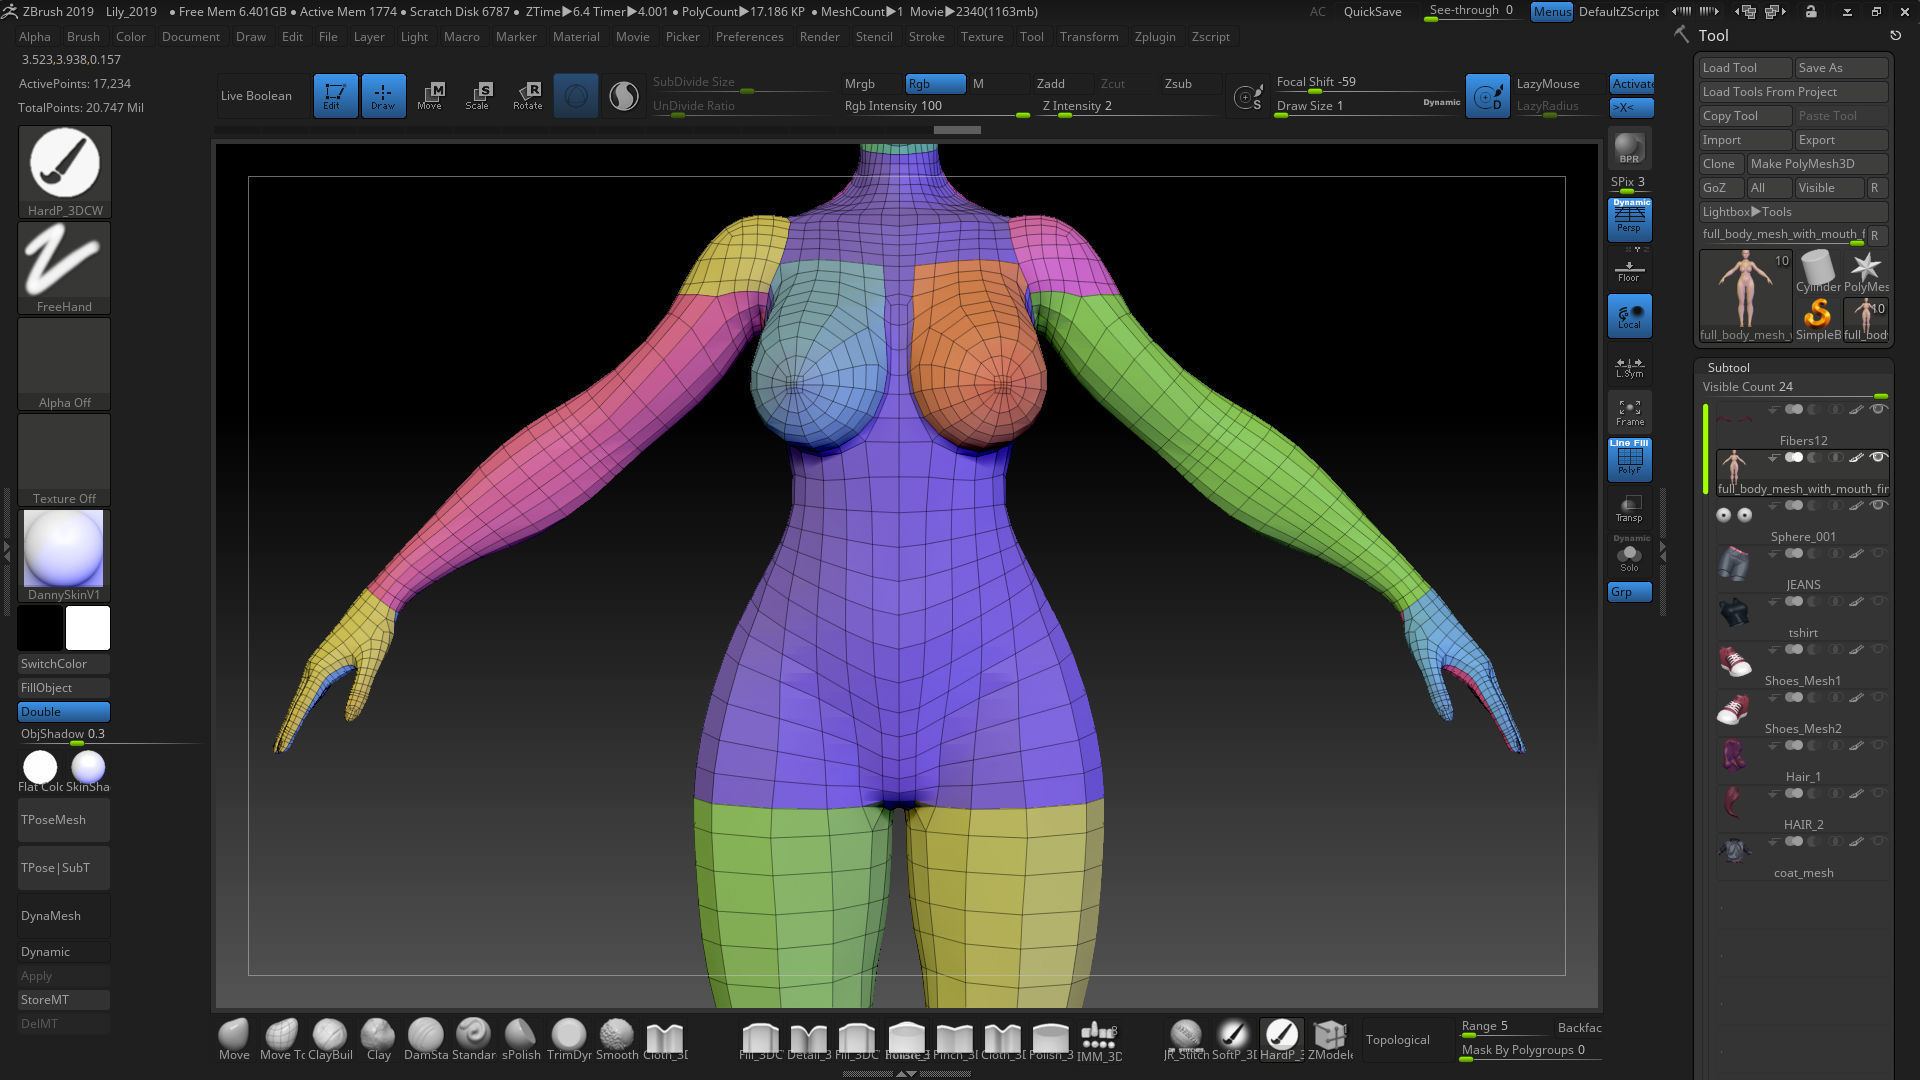1920x1080 pixels.
Task: Open the DannySkinV1 material picker
Action: (x=64, y=556)
